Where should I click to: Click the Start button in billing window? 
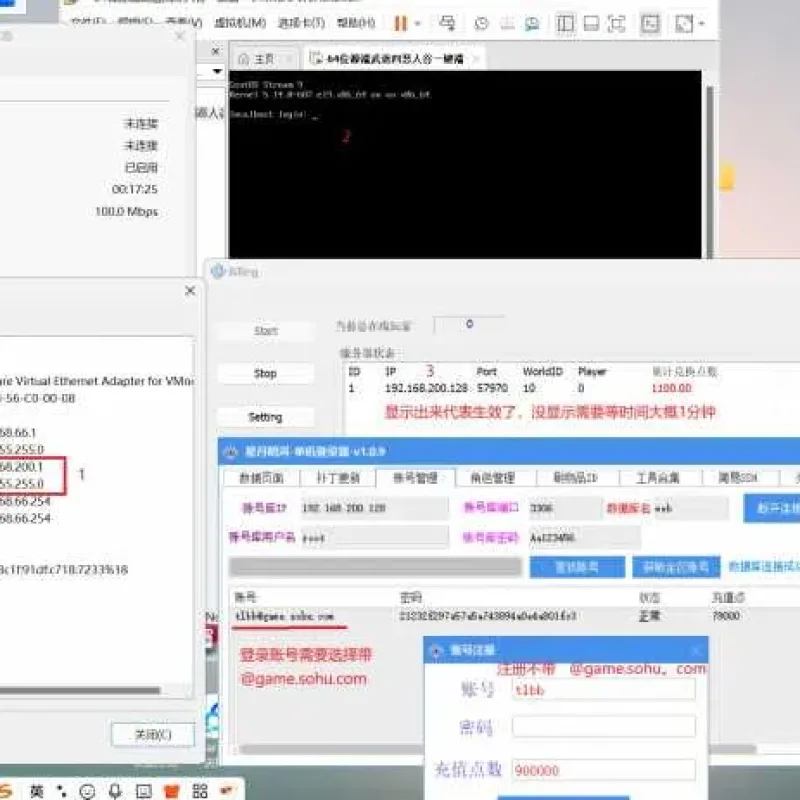point(266,331)
